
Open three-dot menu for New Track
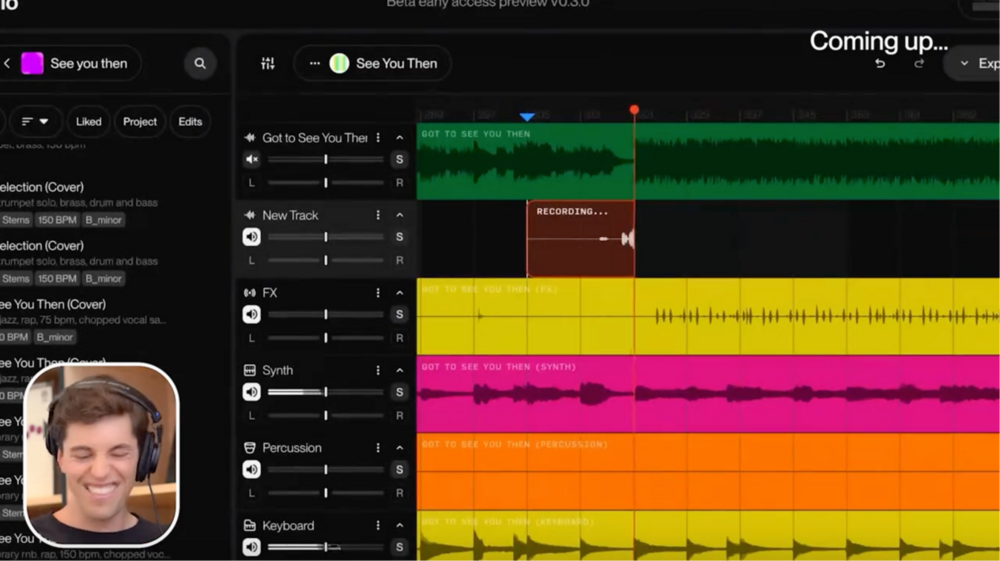point(378,215)
